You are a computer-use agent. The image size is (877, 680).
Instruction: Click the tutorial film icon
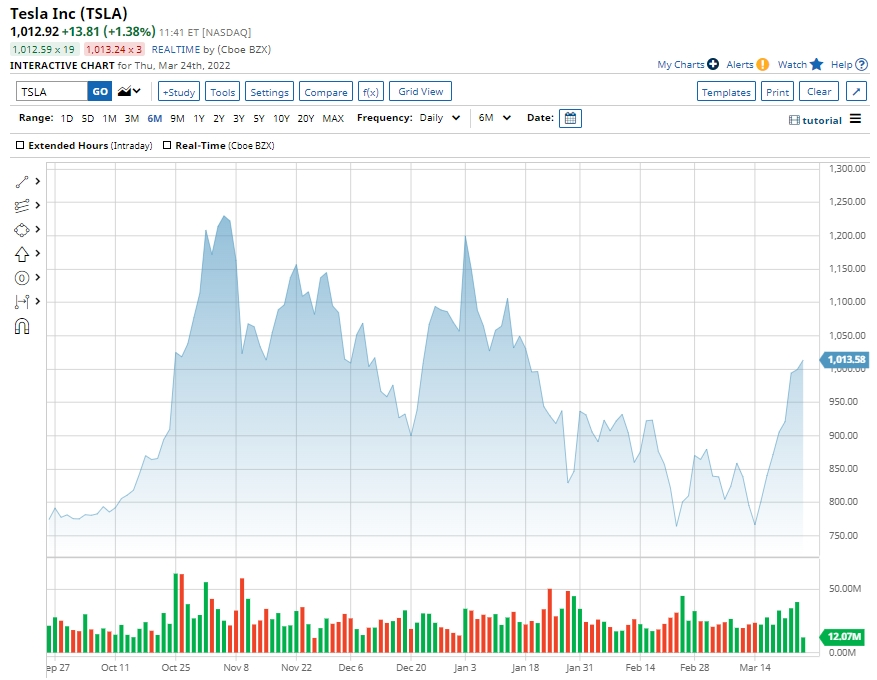794,120
